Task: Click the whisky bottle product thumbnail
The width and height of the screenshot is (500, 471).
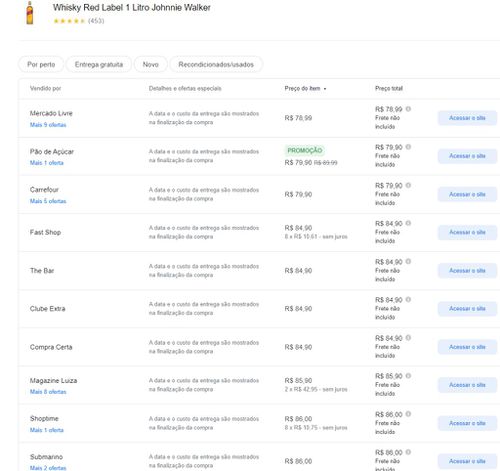Action: tap(30, 13)
